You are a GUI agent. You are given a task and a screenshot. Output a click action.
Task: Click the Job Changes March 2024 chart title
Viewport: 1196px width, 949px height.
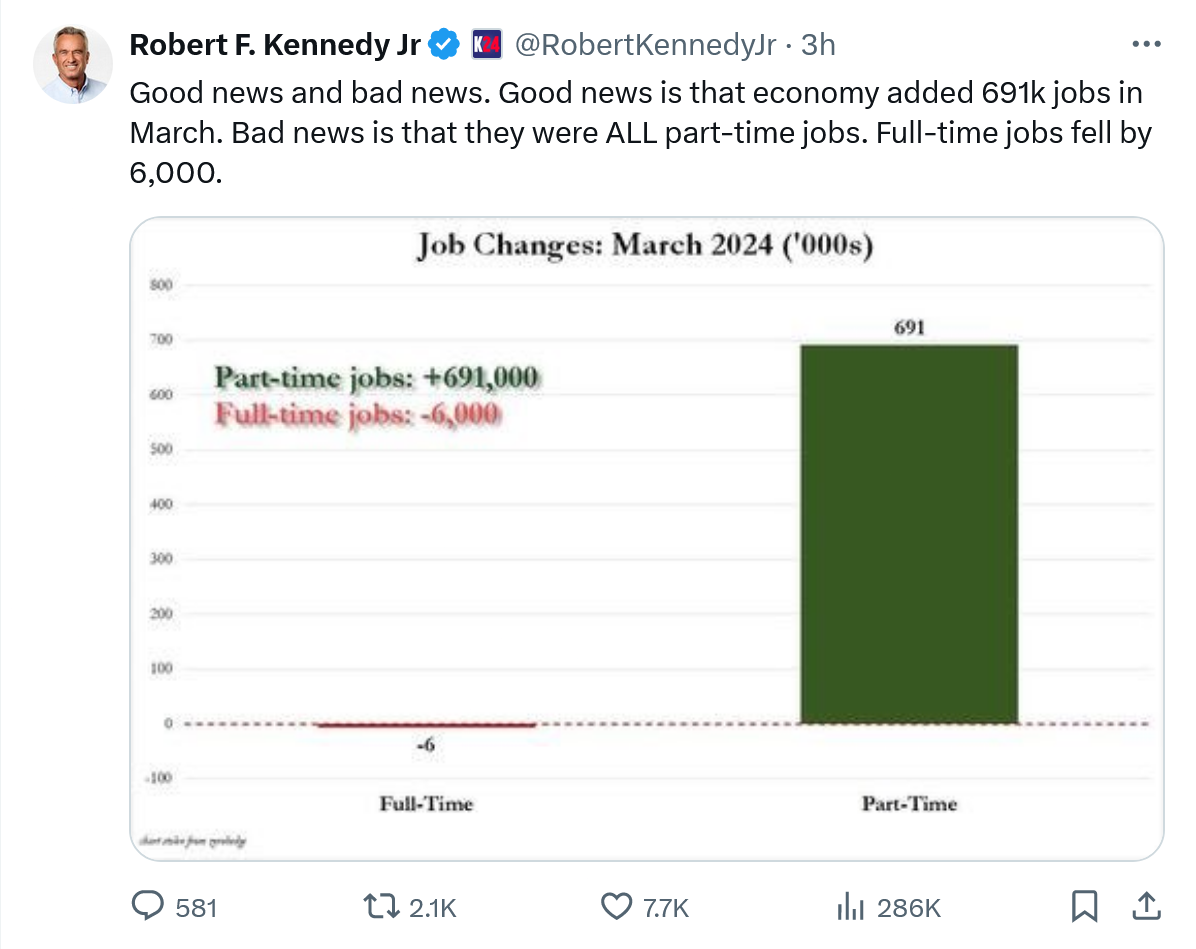click(x=645, y=245)
